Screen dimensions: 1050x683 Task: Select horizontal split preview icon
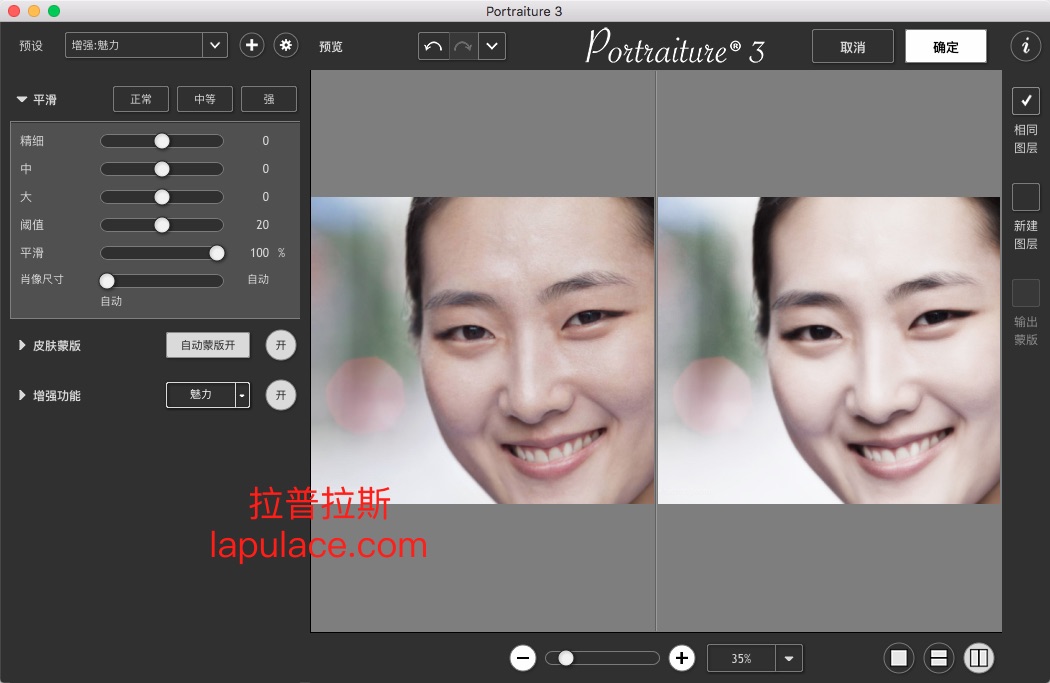(939, 658)
